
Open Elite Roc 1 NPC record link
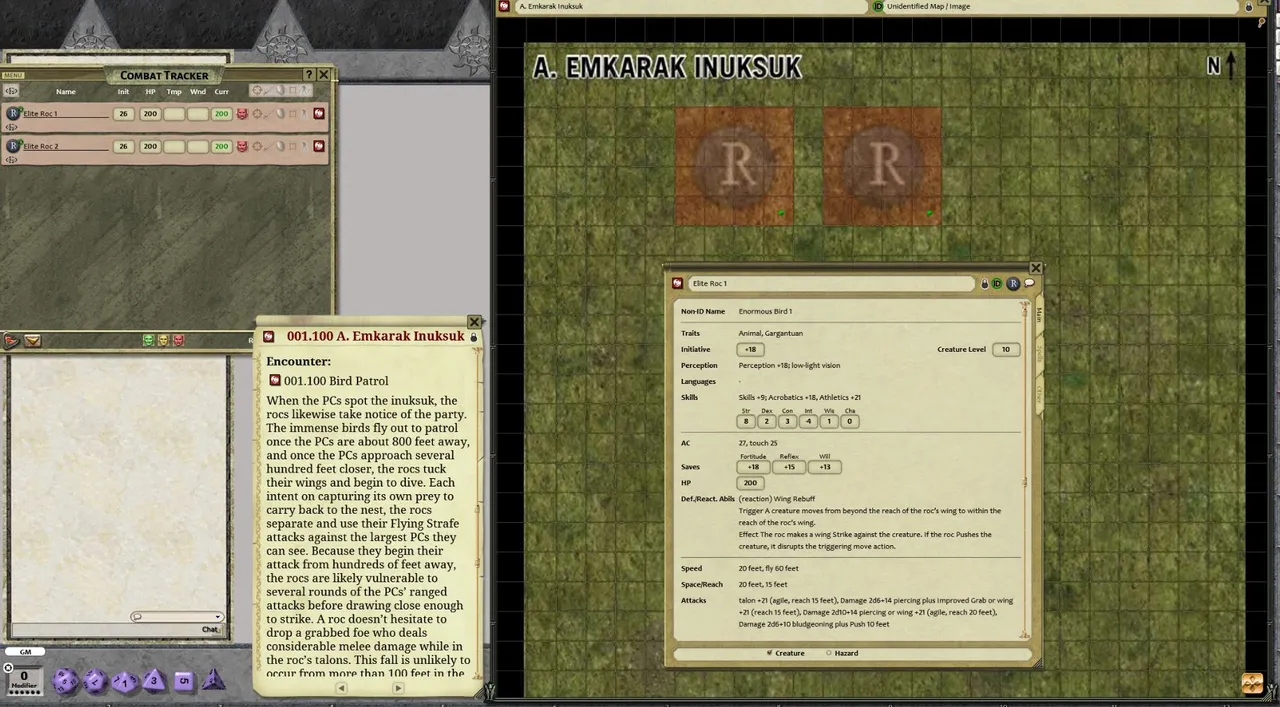319,114
